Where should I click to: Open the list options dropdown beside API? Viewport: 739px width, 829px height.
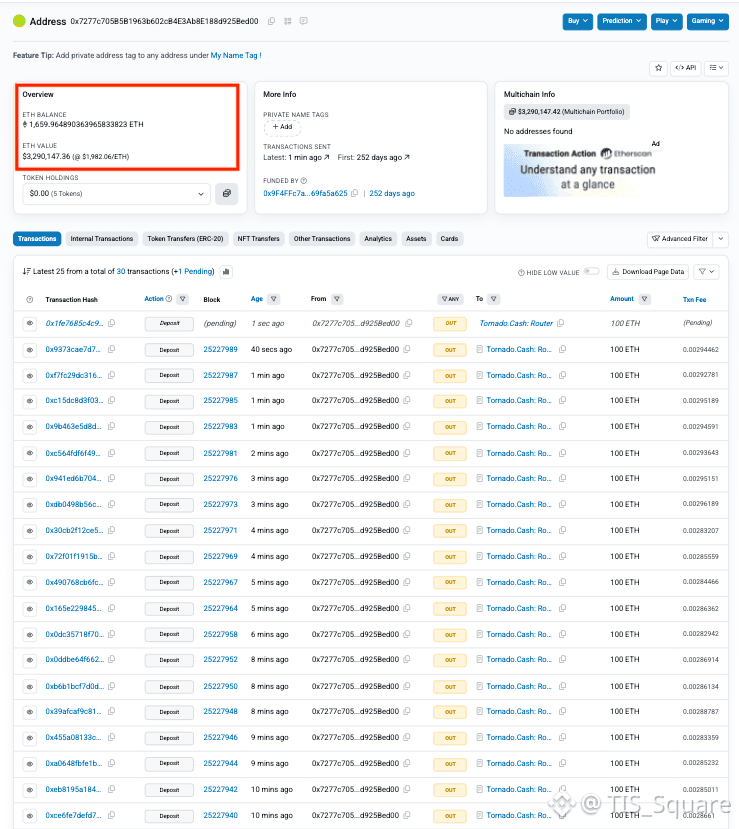coord(716,68)
